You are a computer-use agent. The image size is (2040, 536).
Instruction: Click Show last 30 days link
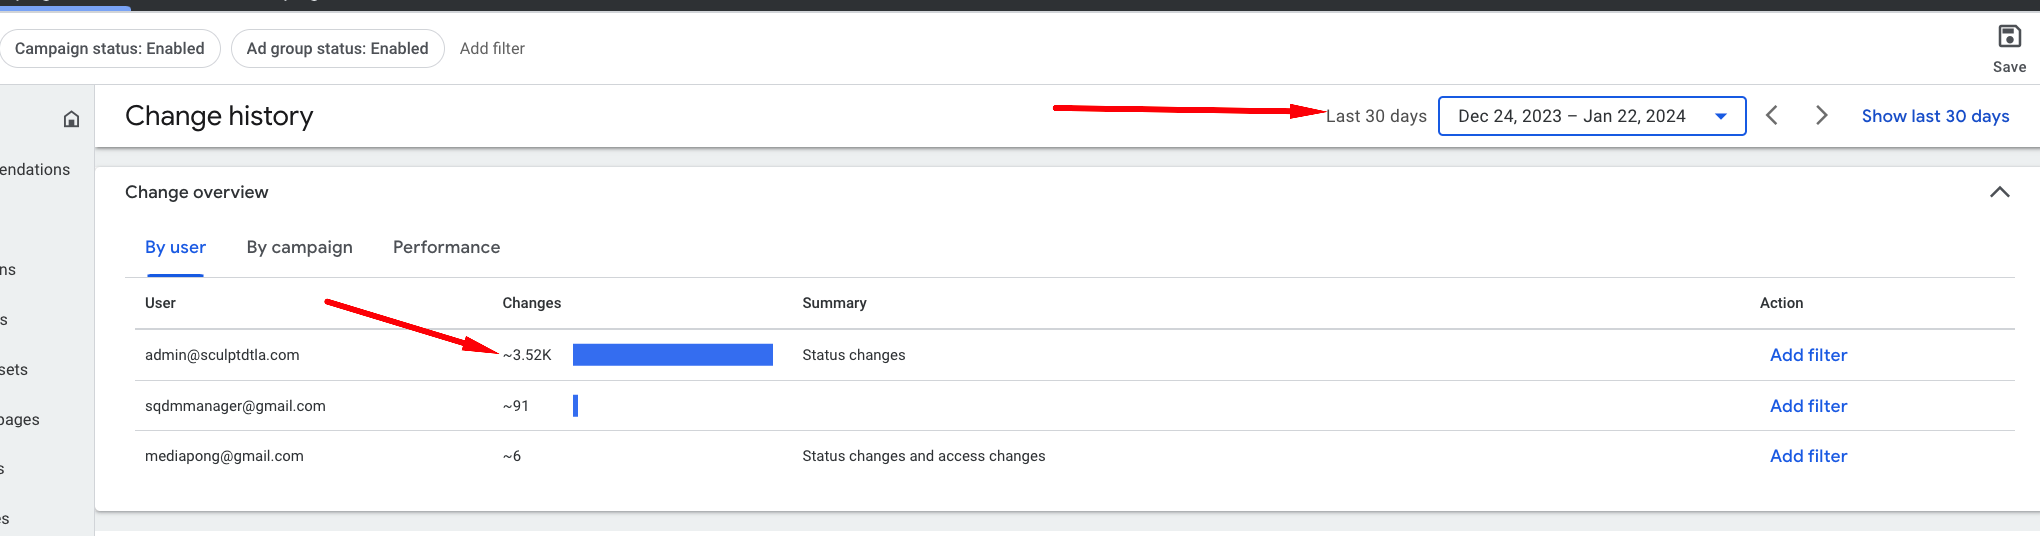[x=1935, y=116]
